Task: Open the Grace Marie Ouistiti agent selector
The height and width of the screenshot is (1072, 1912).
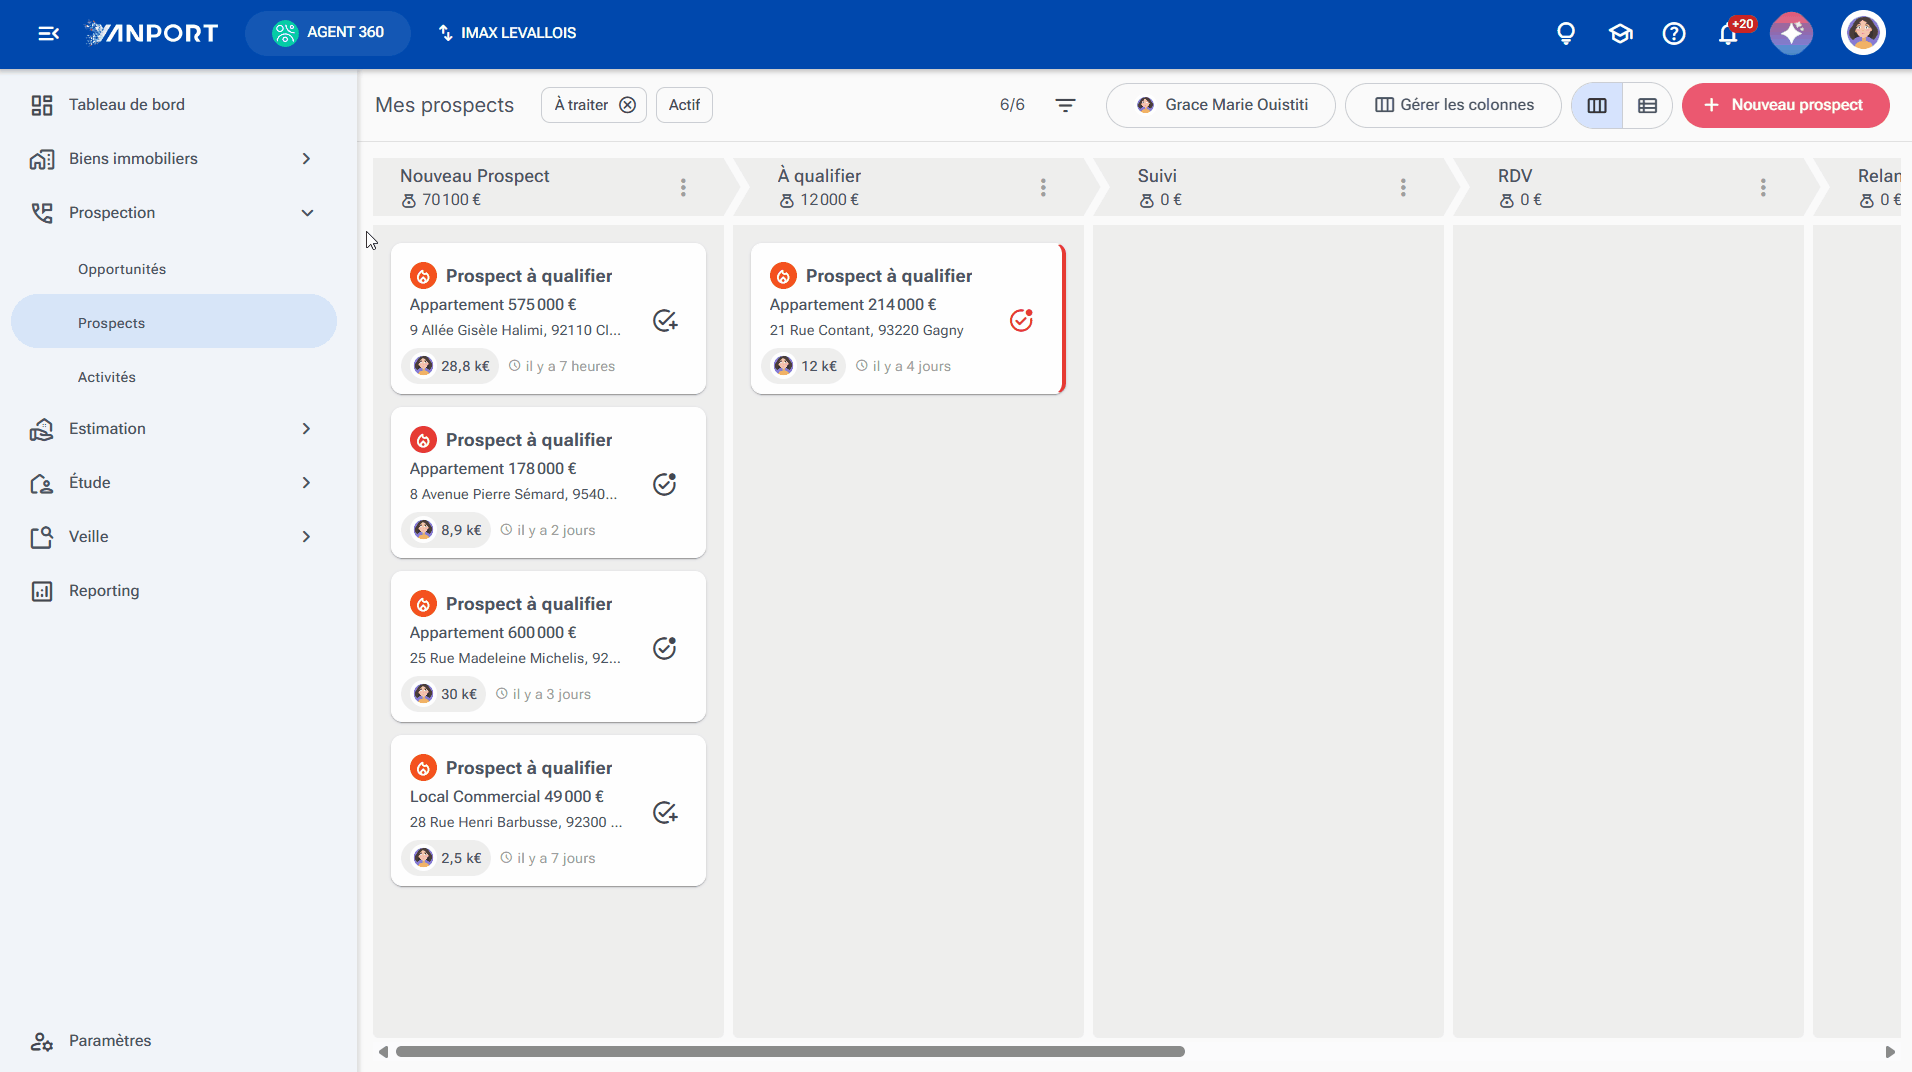Action: click(x=1220, y=105)
